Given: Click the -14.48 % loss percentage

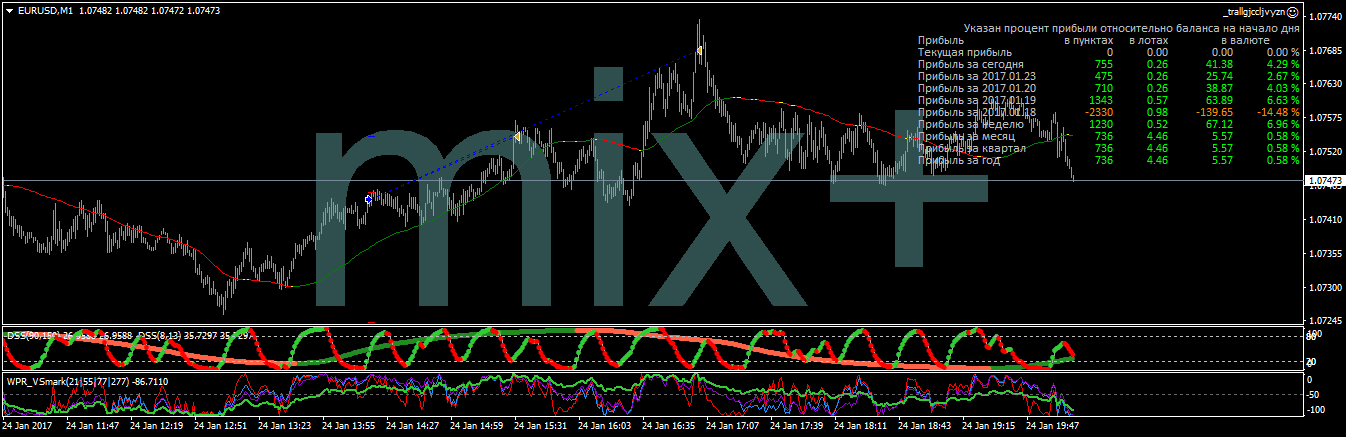Looking at the screenshot, I should (x=1278, y=112).
